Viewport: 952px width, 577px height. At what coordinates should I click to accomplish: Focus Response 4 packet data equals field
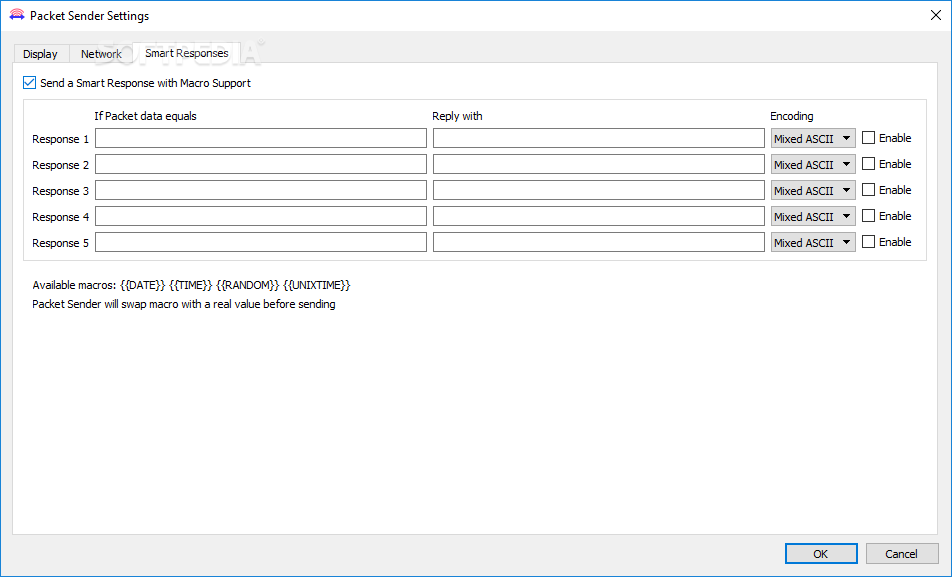pyautogui.click(x=261, y=216)
